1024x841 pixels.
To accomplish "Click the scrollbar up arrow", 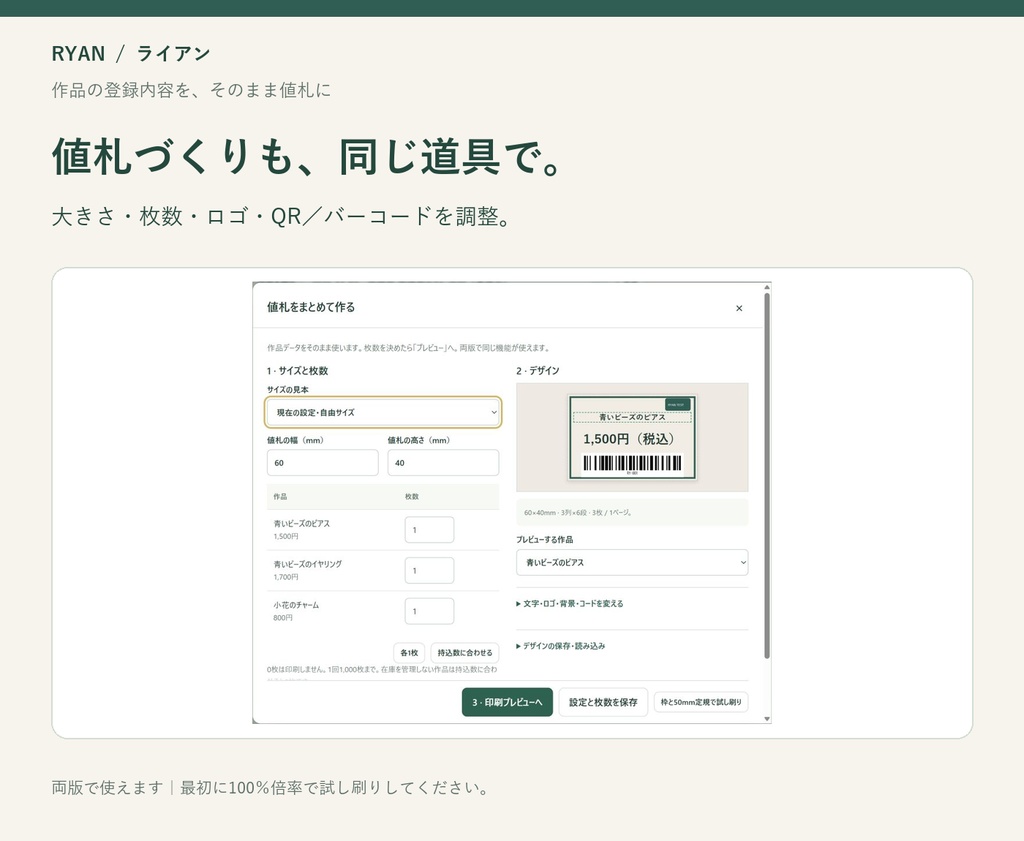I will coord(767,287).
